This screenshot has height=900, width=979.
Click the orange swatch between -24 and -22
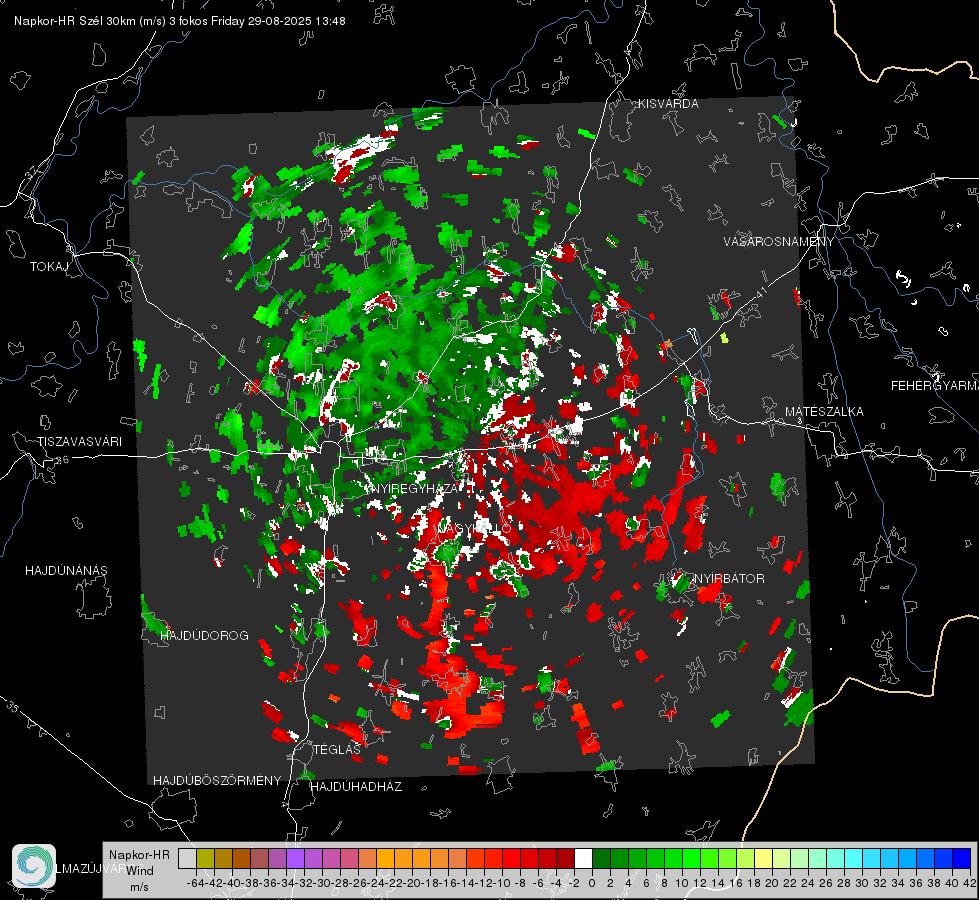385,859
